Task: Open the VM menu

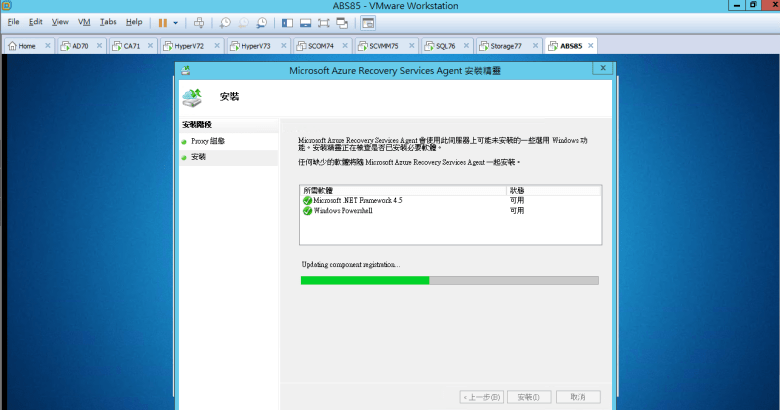Action: 84,22
